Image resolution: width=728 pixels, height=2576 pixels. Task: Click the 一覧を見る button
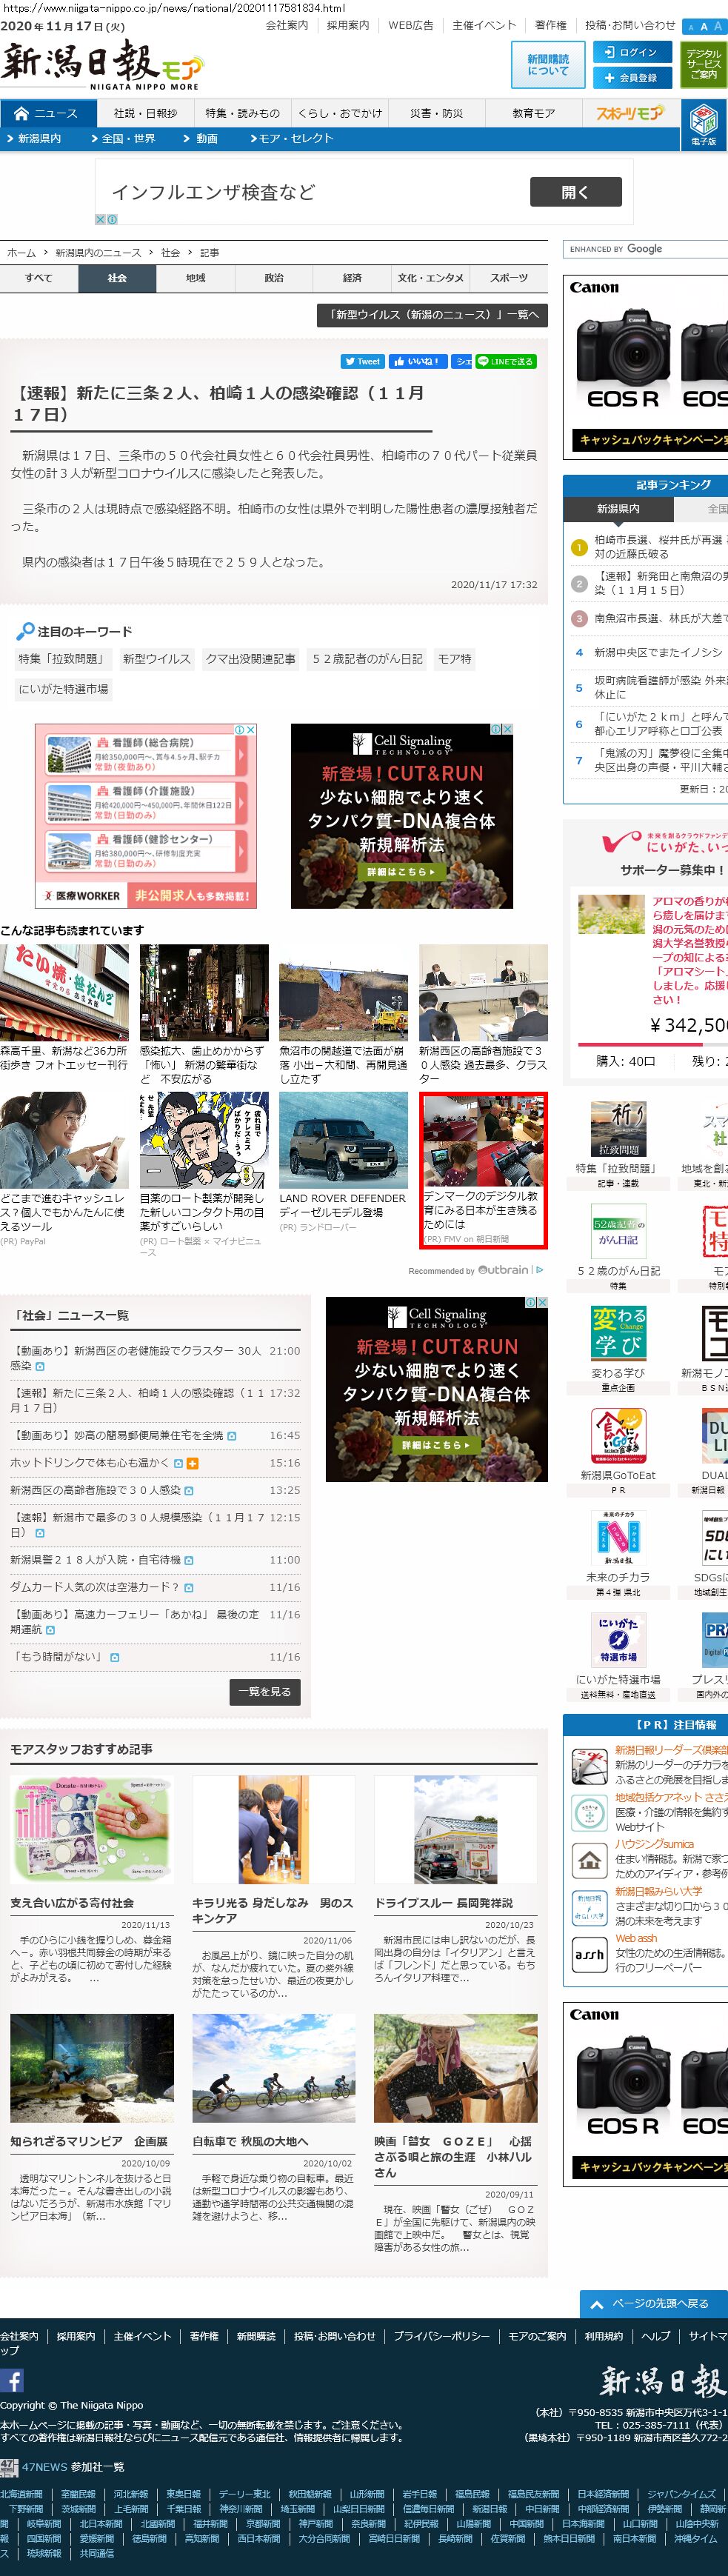(265, 1691)
